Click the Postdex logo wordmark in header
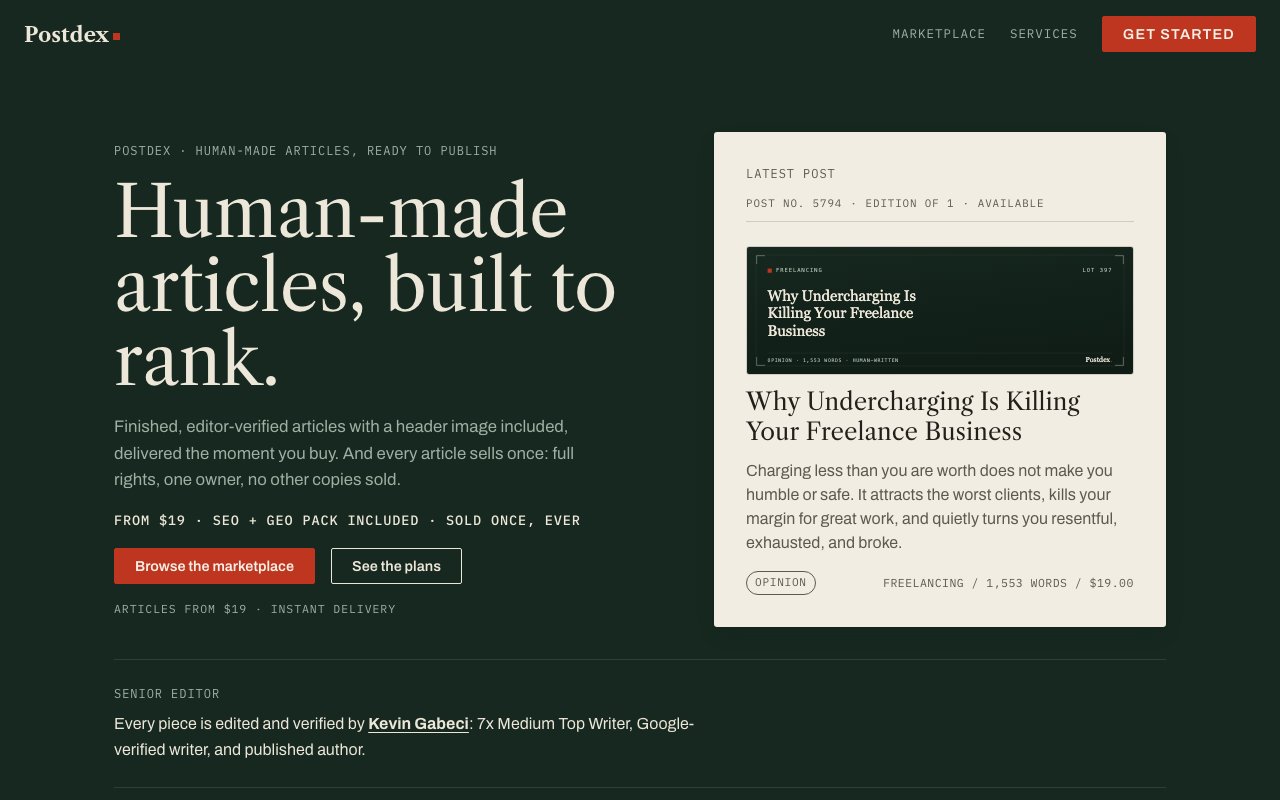Screen dimensions: 1280x800 (x=66, y=34)
